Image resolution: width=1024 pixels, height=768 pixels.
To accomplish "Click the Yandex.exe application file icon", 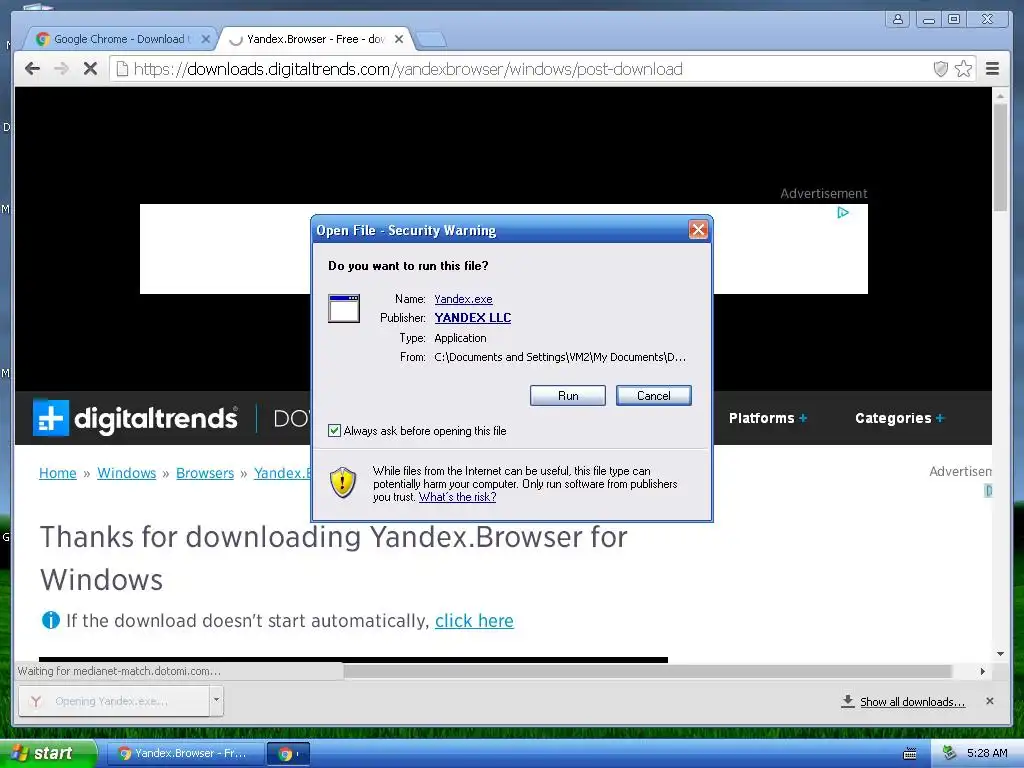I will click(x=344, y=308).
